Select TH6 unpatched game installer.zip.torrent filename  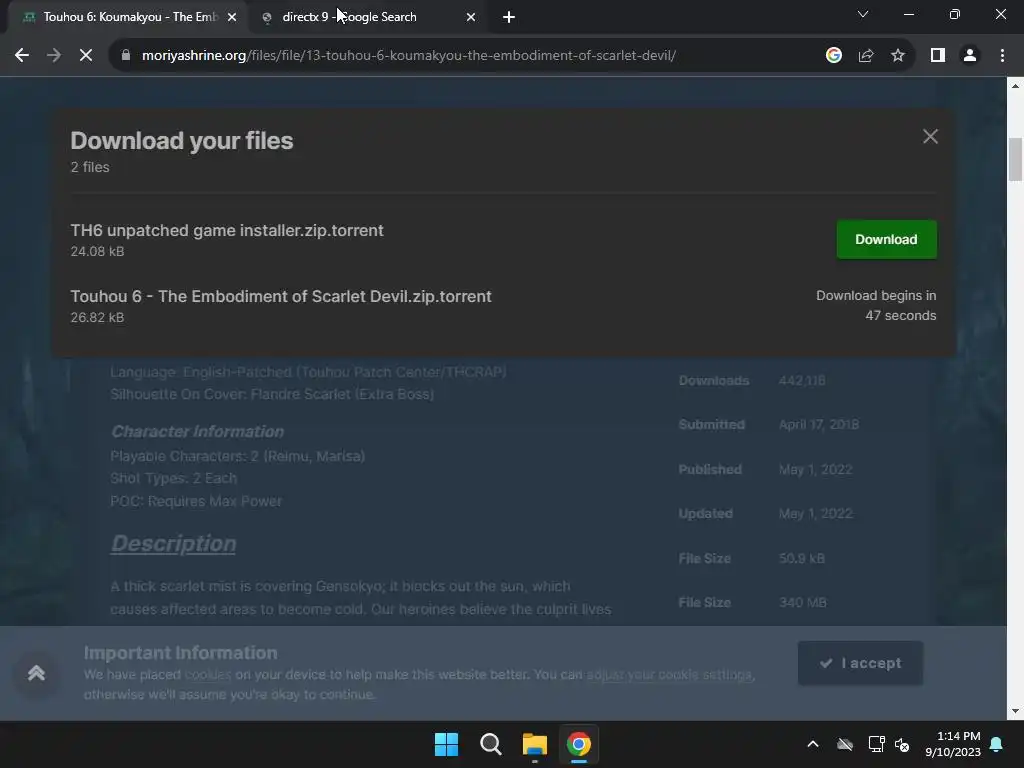pos(227,231)
